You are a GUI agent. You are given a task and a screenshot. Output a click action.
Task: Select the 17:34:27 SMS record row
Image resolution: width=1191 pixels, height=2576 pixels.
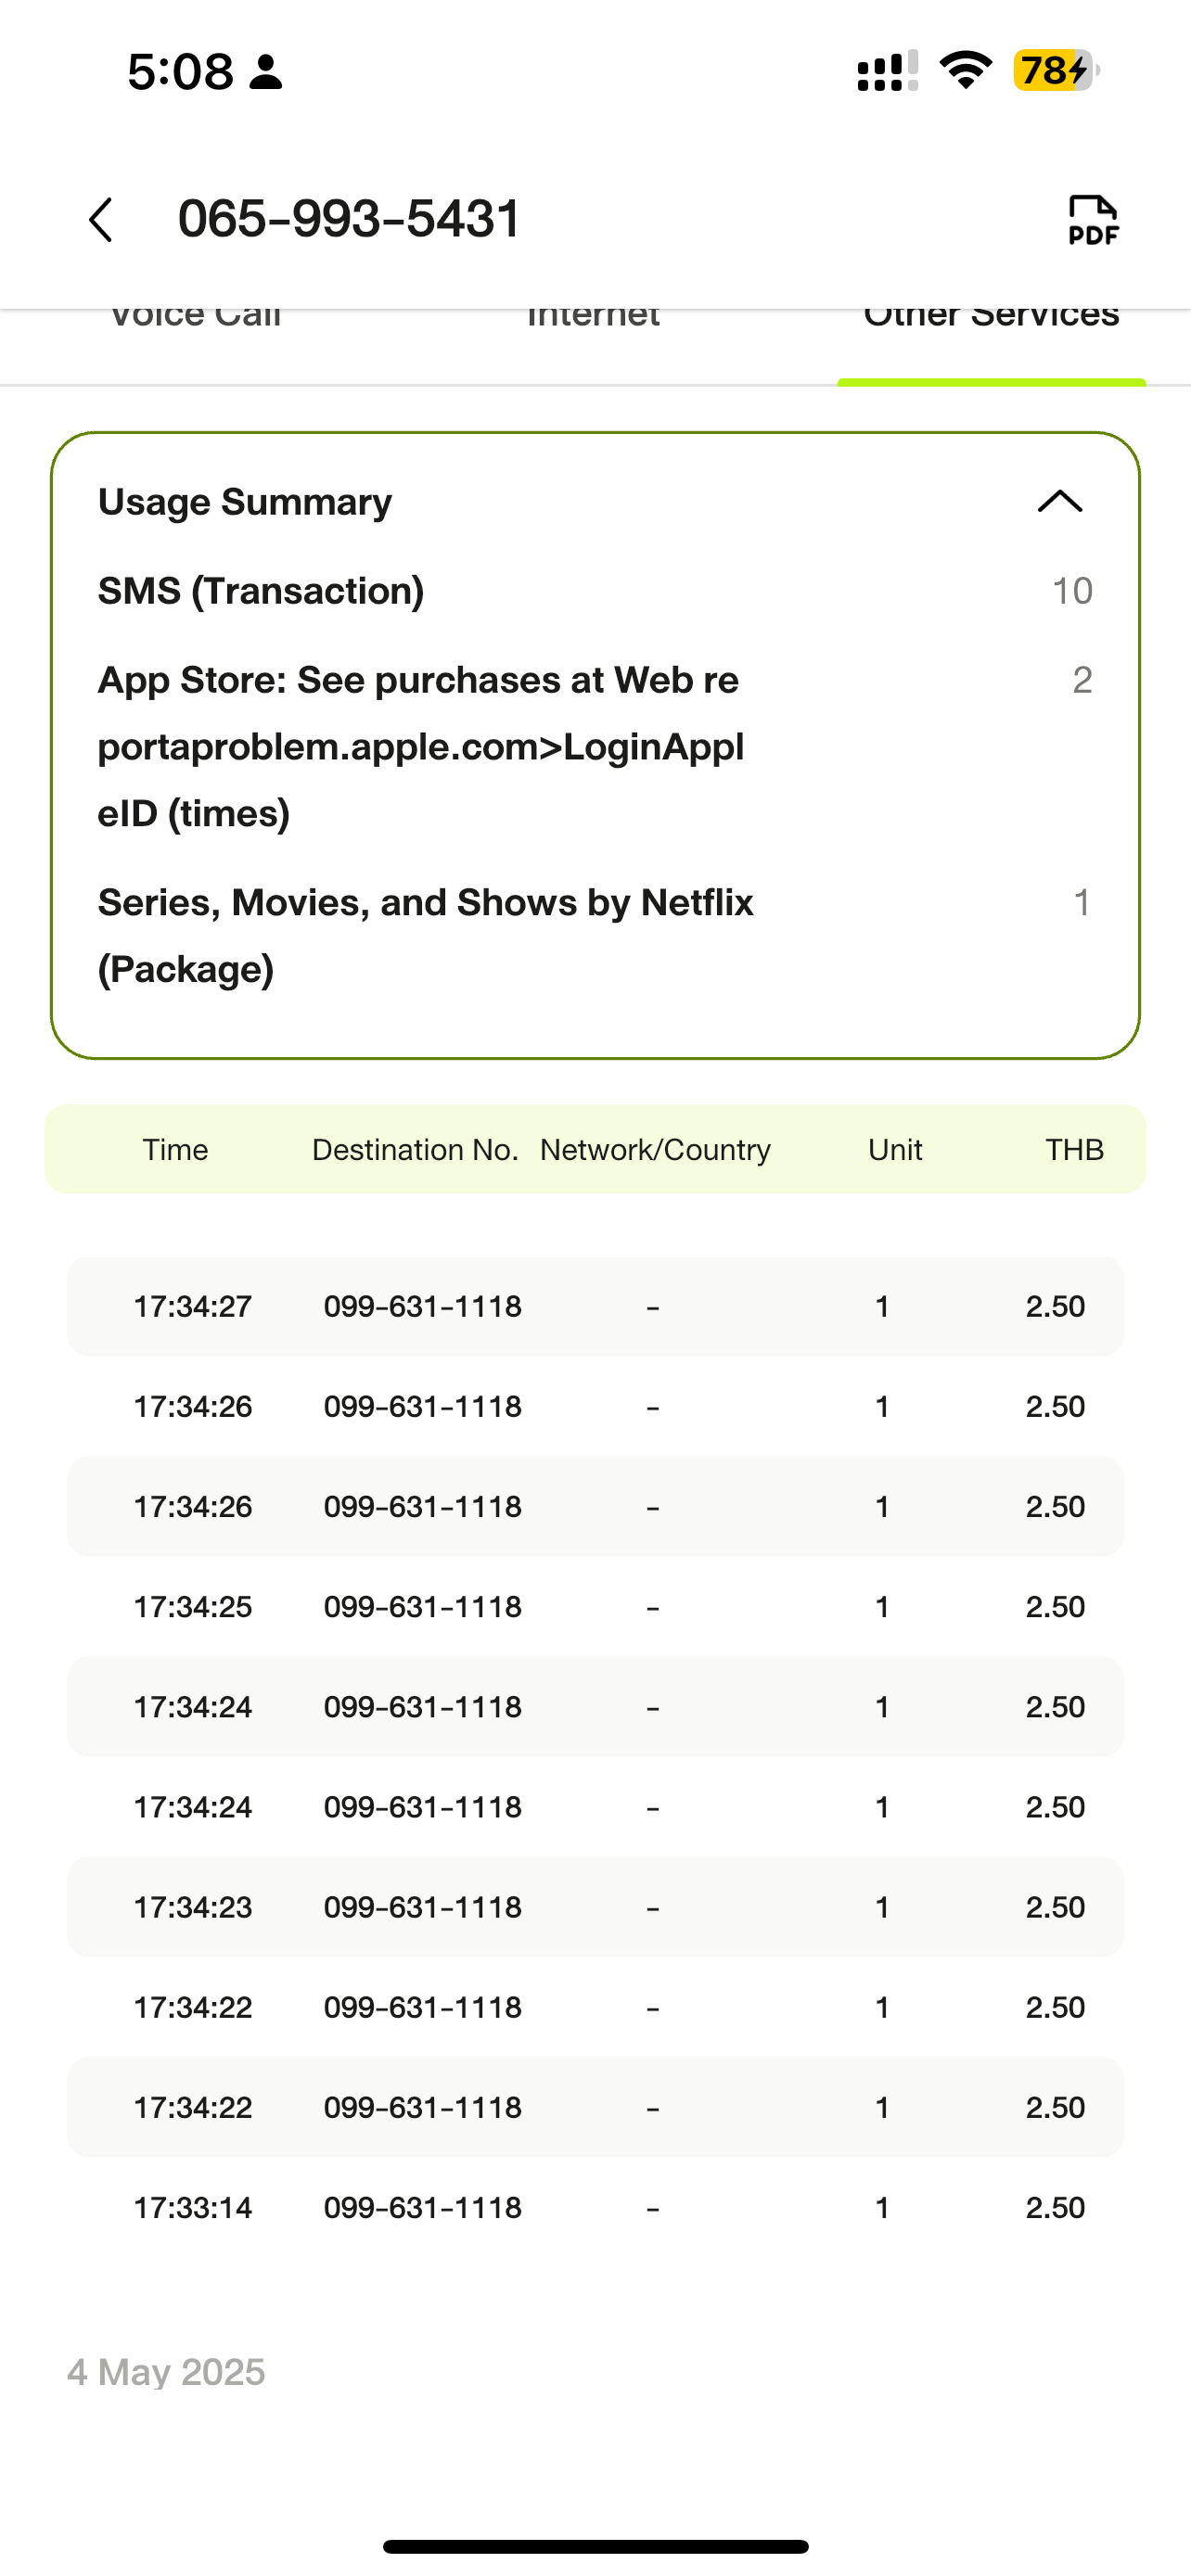[x=595, y=1306]
